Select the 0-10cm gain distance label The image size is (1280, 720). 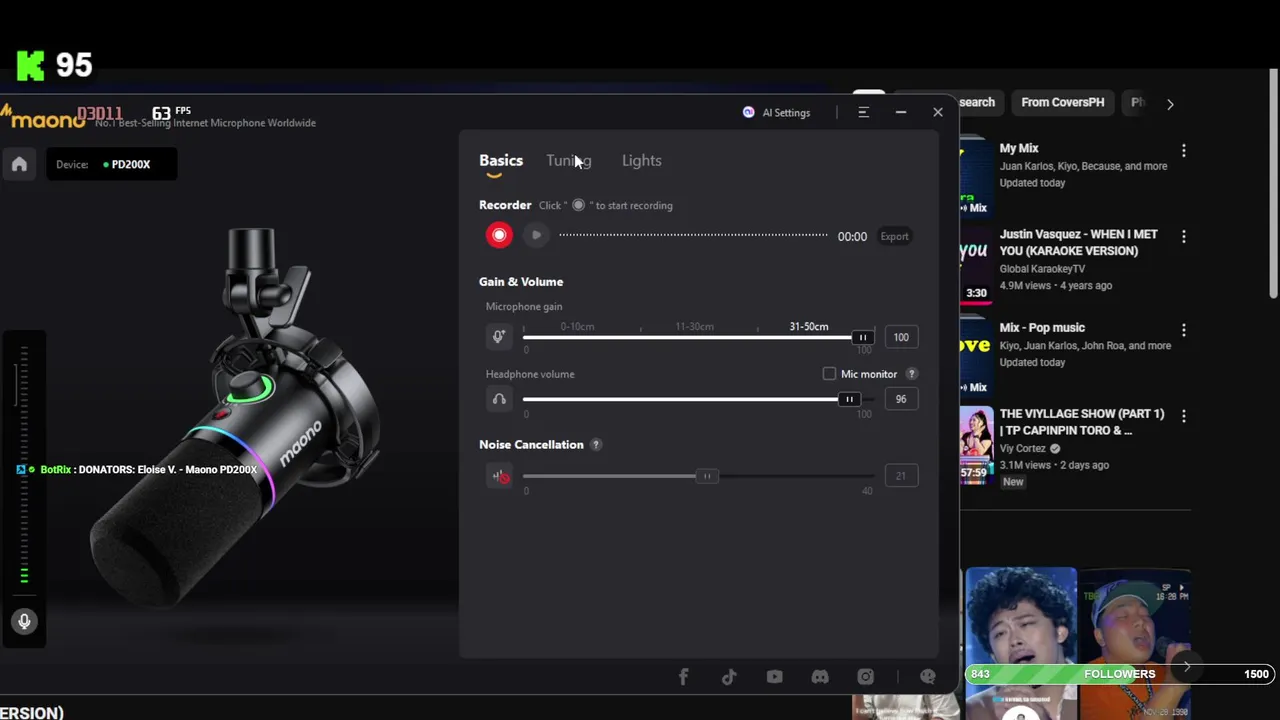pyautogui.click(x=577, y=327)
